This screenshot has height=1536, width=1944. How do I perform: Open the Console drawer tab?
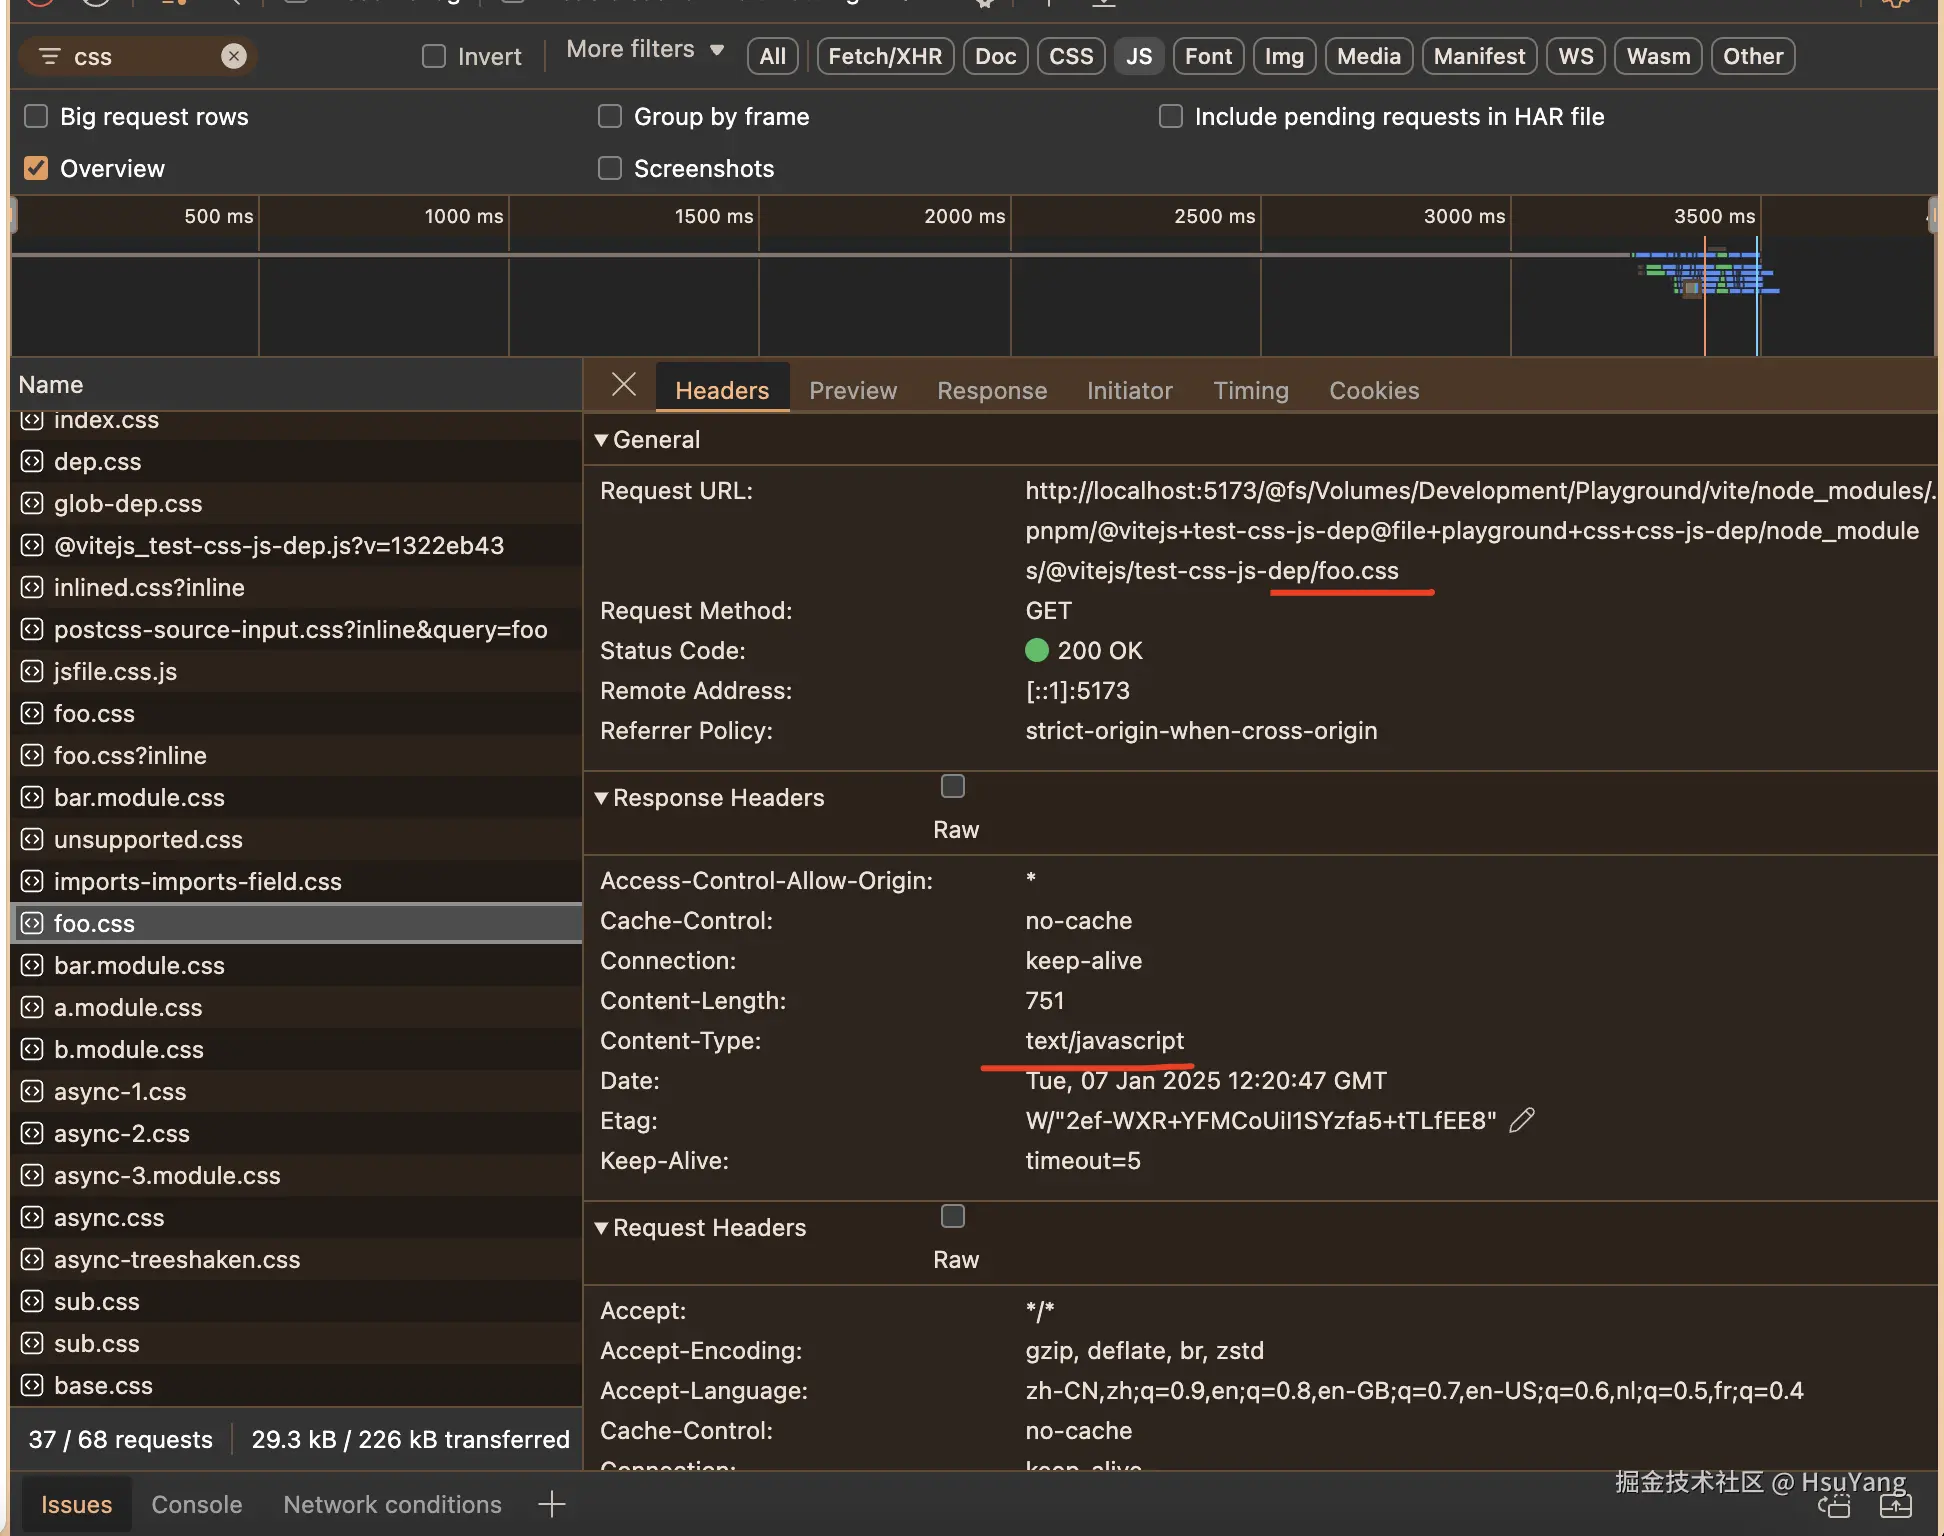pyautogui.click(x=196, y=1504)
